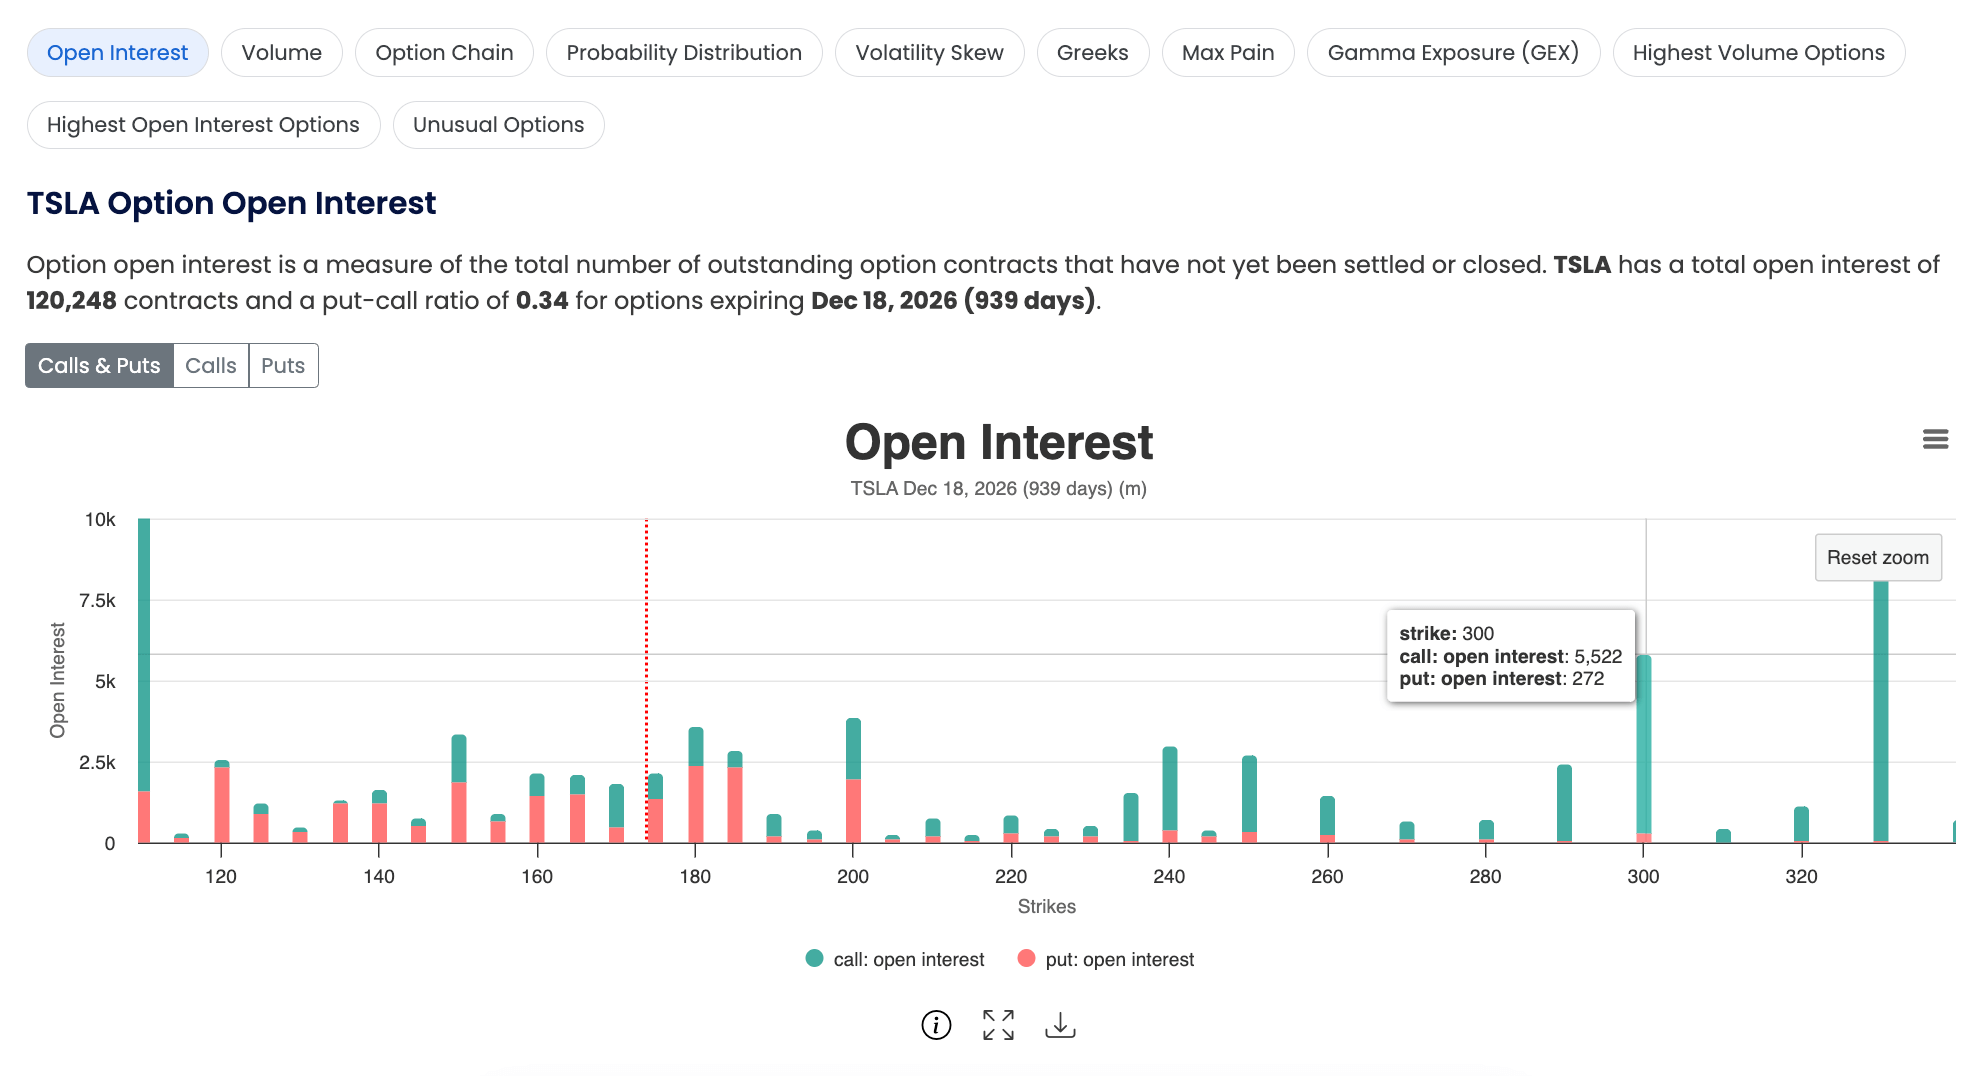Reset the chart zoom
1984x1076 pixels.
click(x=1878, y=558)
